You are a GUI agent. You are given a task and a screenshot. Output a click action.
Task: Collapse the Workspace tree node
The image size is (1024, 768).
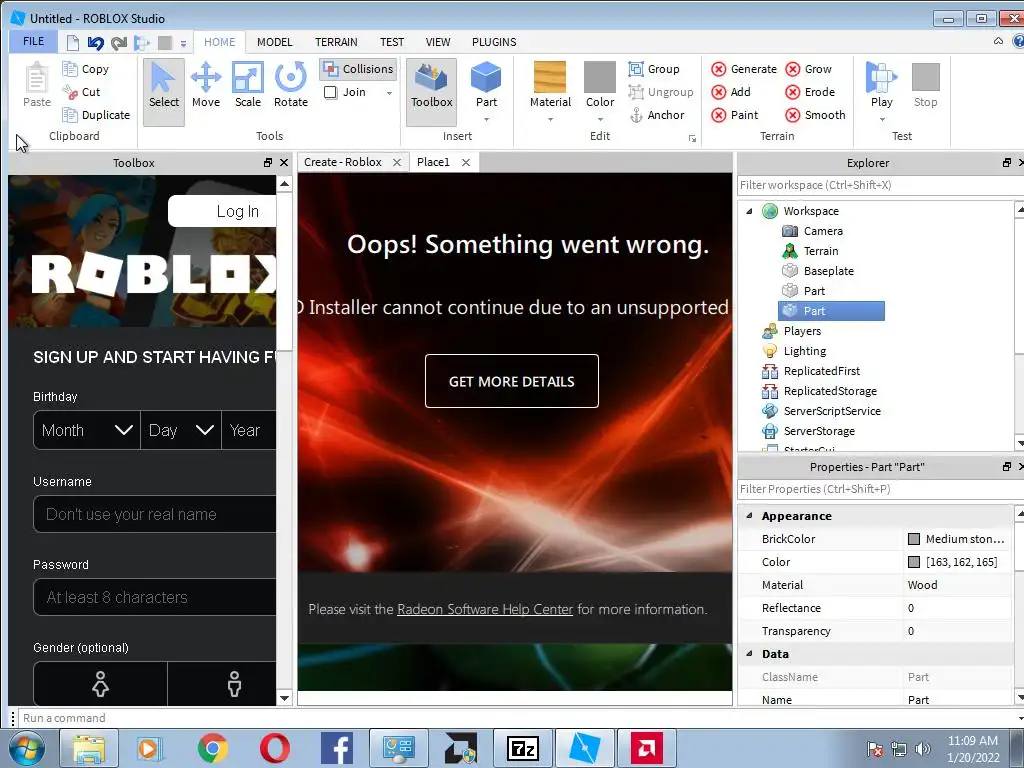click(750, 211)
